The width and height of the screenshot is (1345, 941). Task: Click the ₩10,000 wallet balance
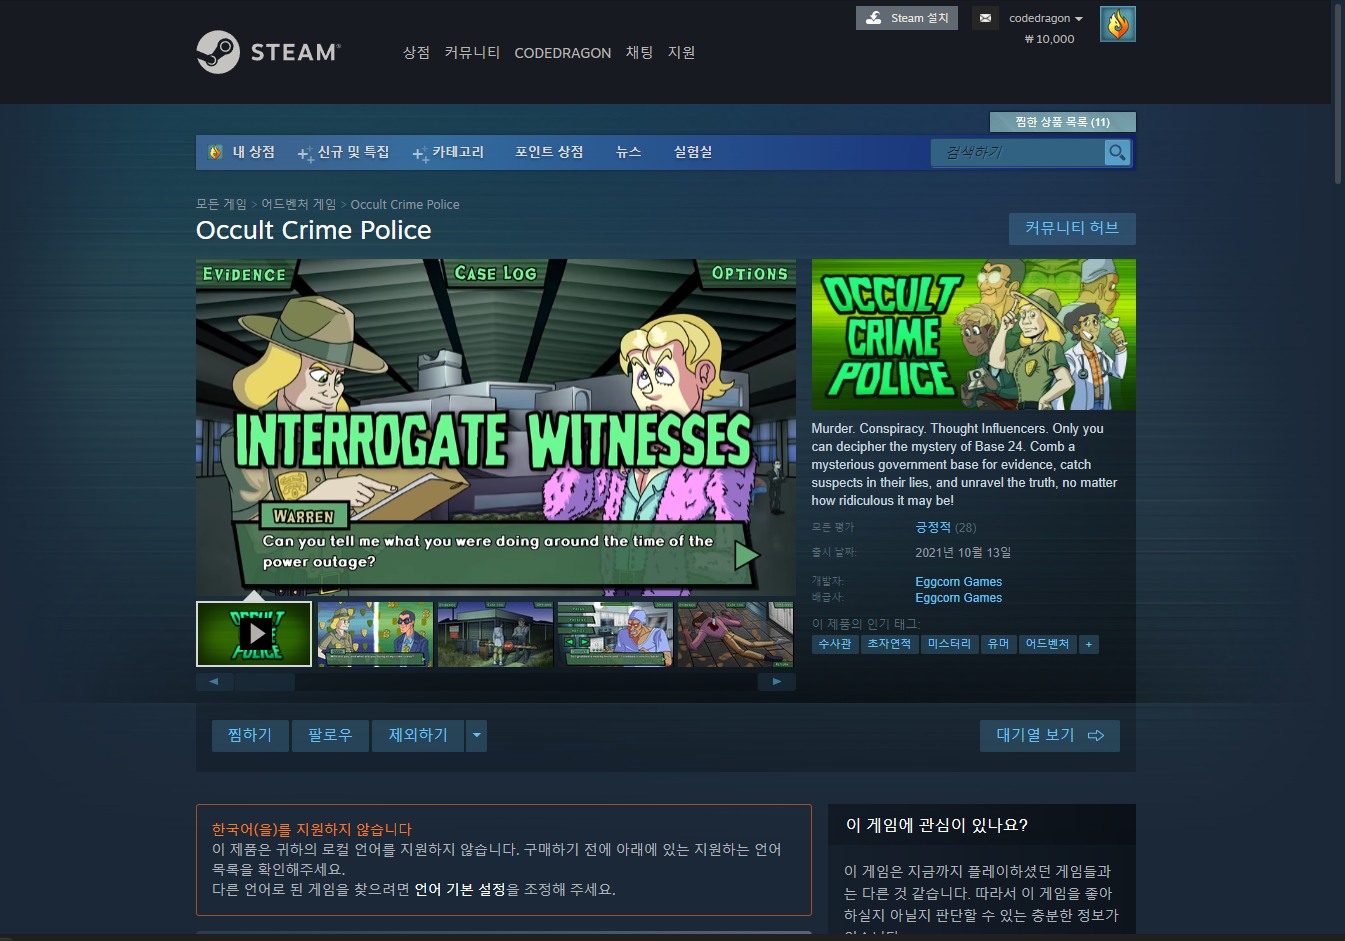[1049, 39]
